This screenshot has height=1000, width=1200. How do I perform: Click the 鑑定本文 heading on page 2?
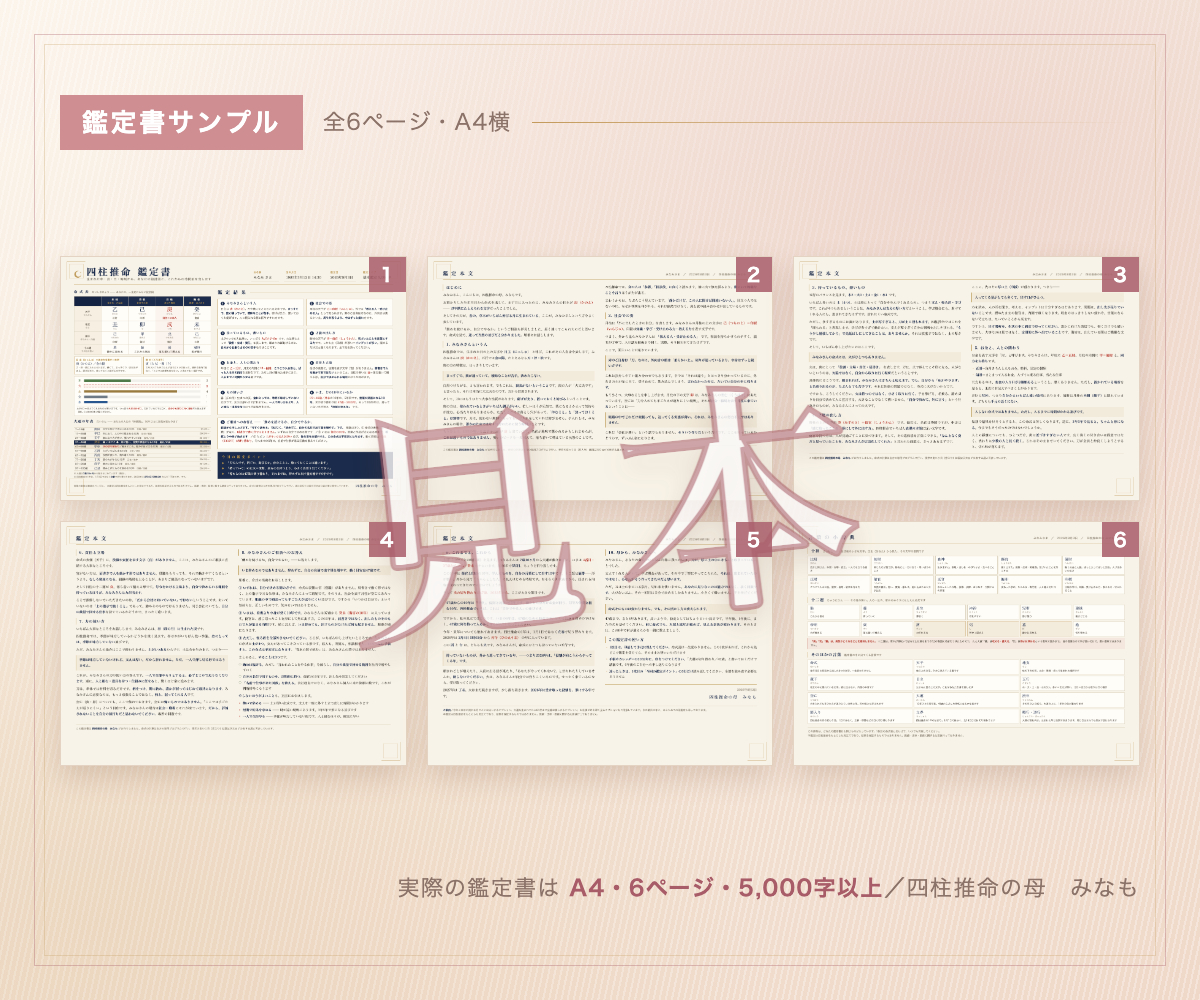[x=457, y=272]
